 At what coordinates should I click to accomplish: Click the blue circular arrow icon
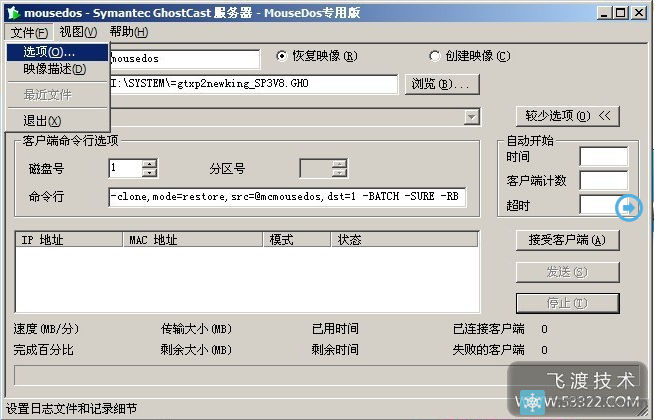(x=629, y=208)
